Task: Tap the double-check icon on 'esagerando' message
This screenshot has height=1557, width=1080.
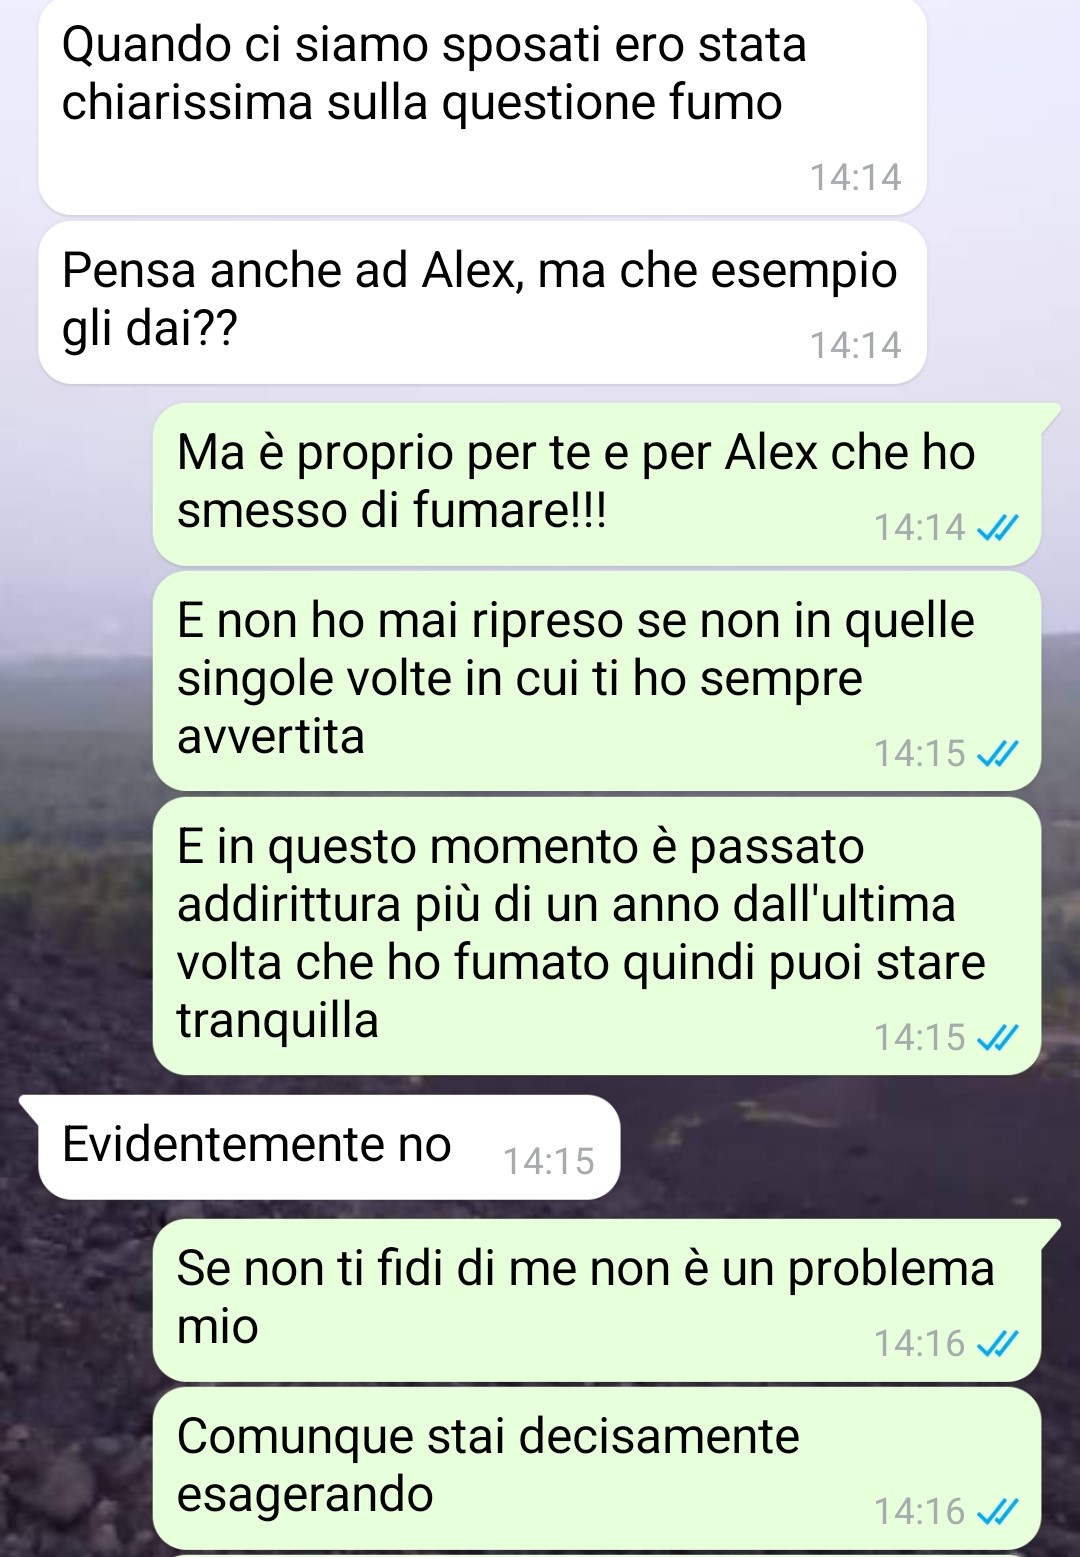Action: (997, 1511)
